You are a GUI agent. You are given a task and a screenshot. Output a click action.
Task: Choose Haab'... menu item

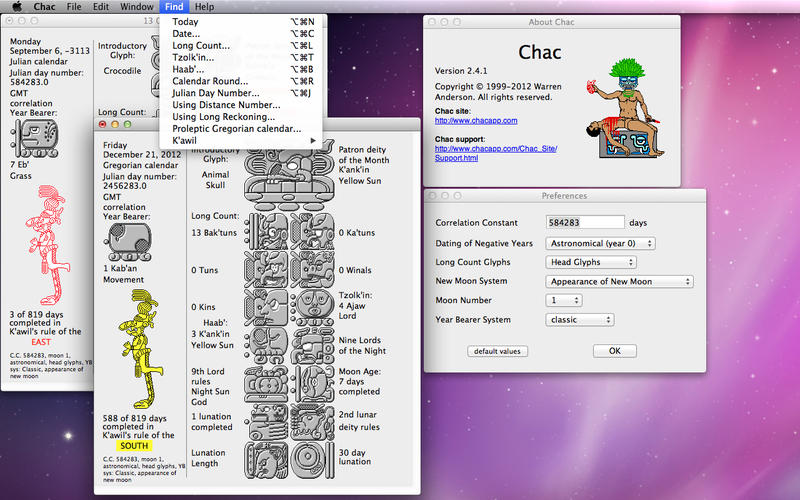[x=243, y=69]
